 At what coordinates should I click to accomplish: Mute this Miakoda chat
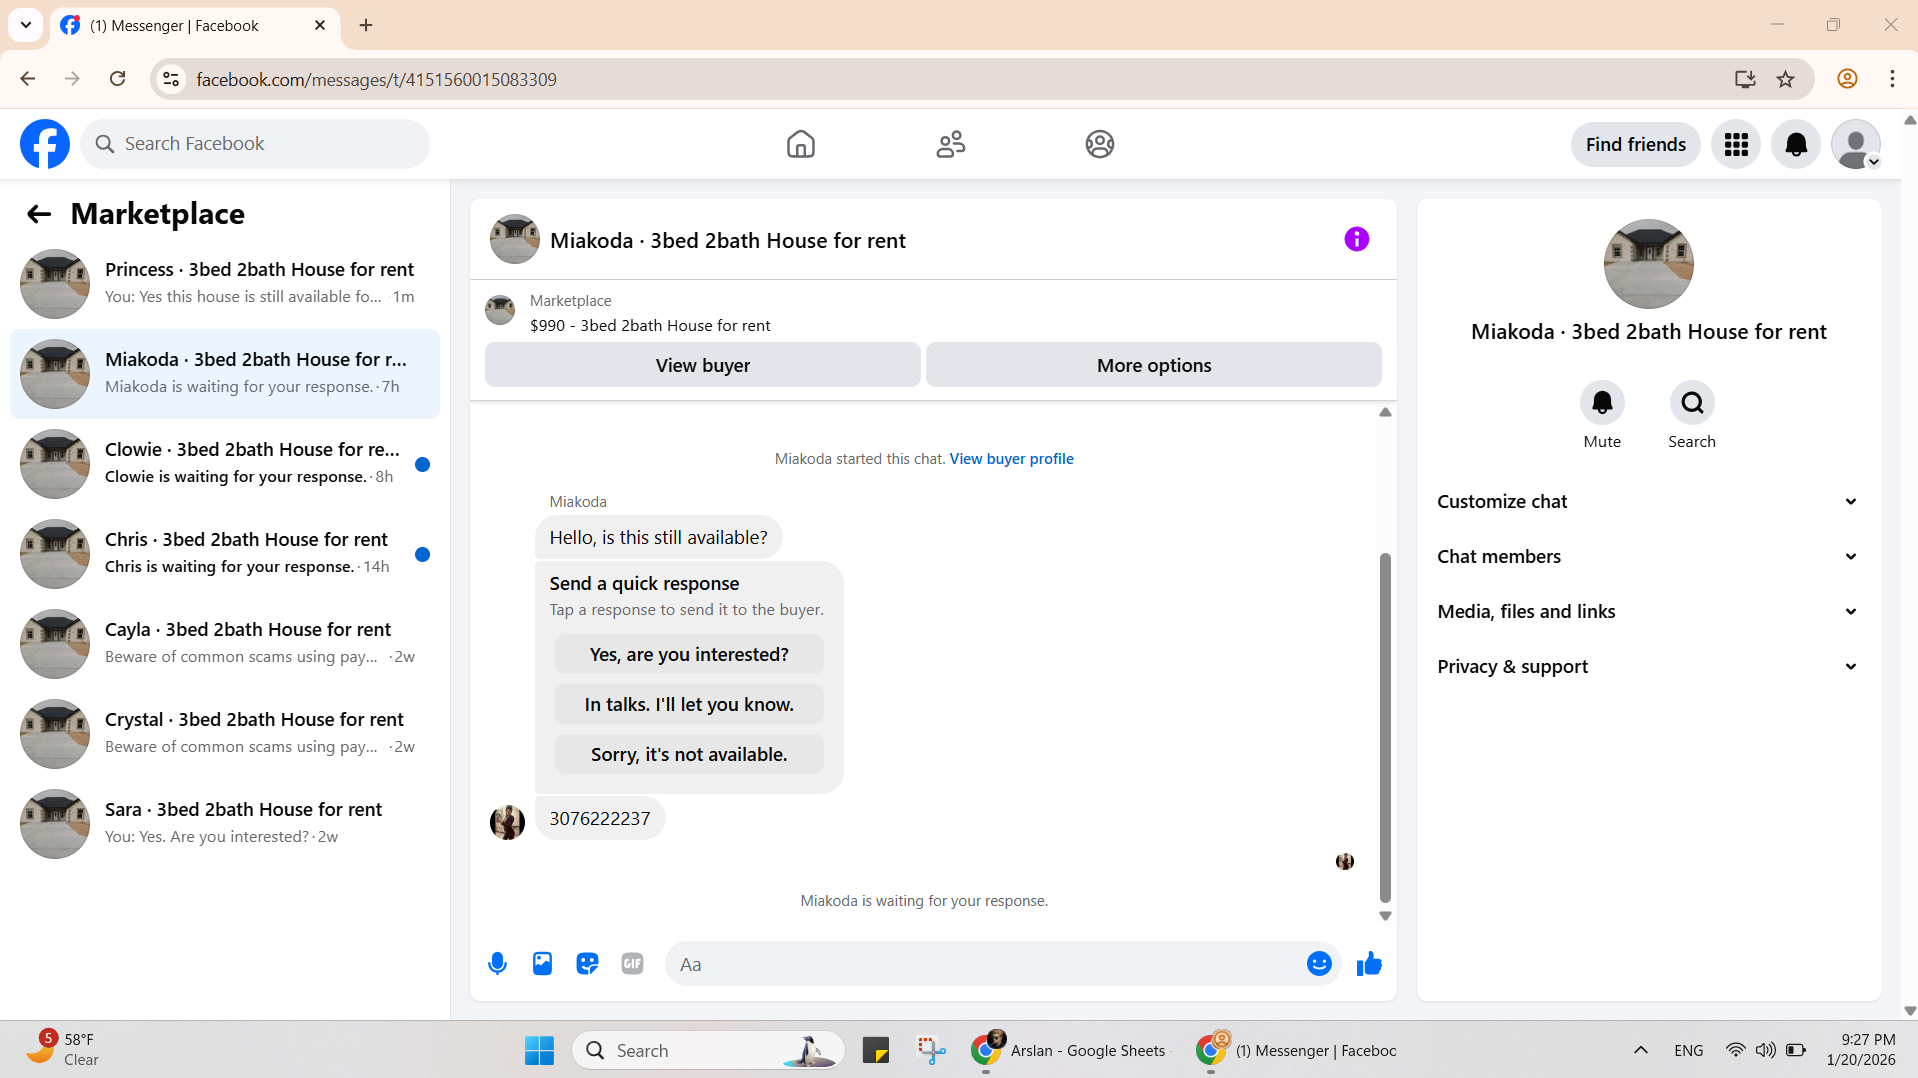pos(1602,403)
